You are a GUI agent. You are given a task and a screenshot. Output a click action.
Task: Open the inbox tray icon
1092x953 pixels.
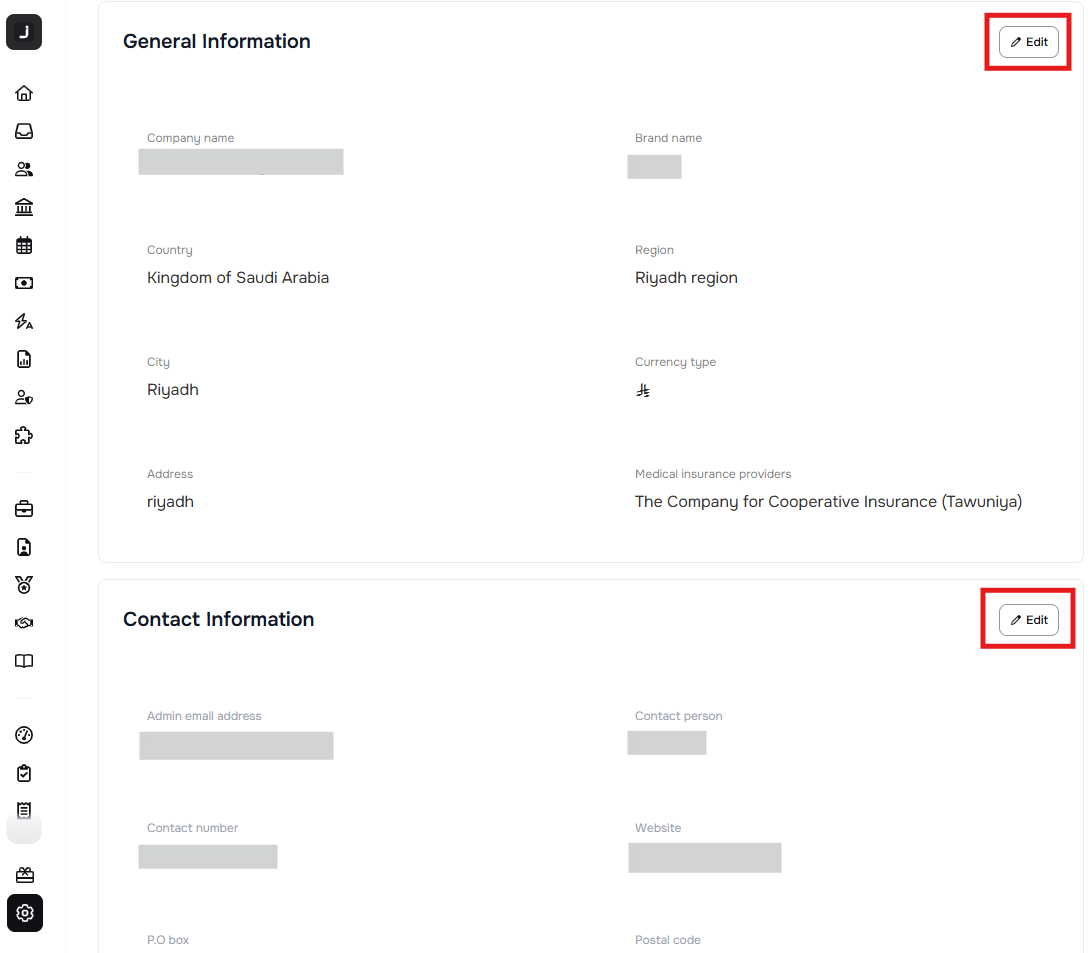point(24,131)
